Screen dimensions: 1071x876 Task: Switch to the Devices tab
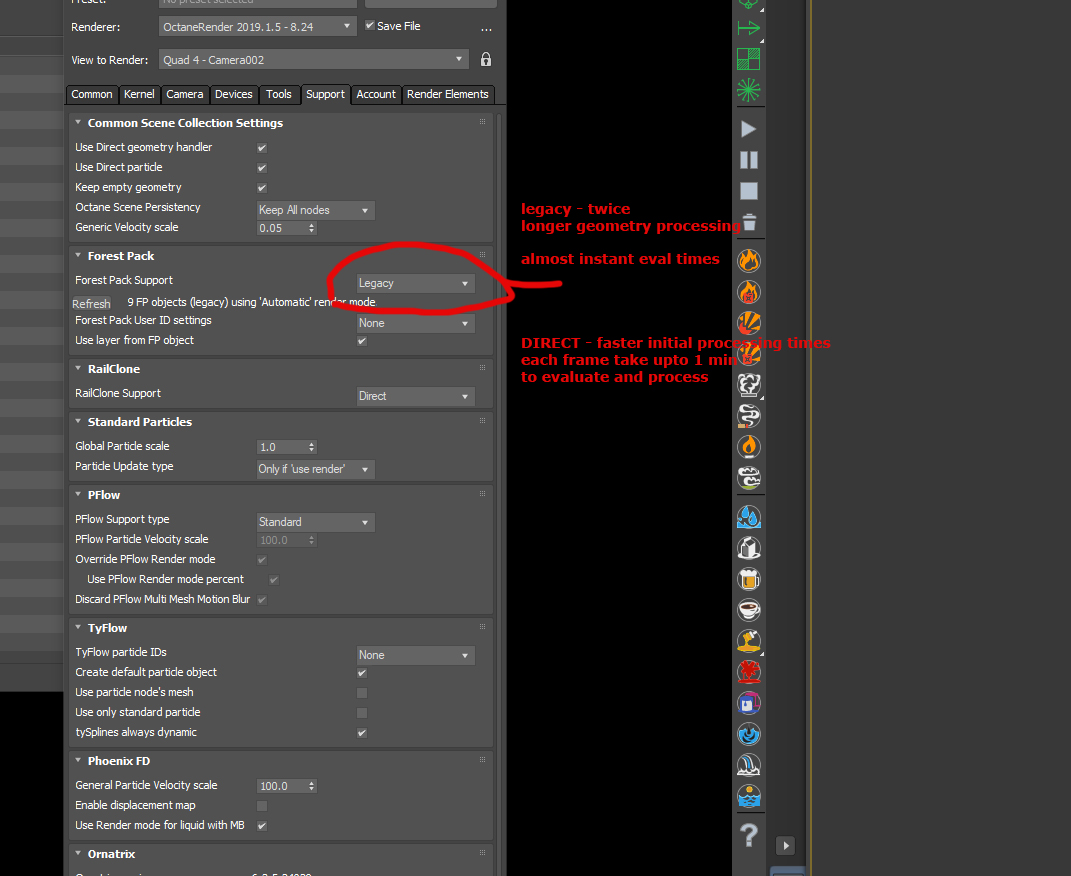tap(234, 94)
